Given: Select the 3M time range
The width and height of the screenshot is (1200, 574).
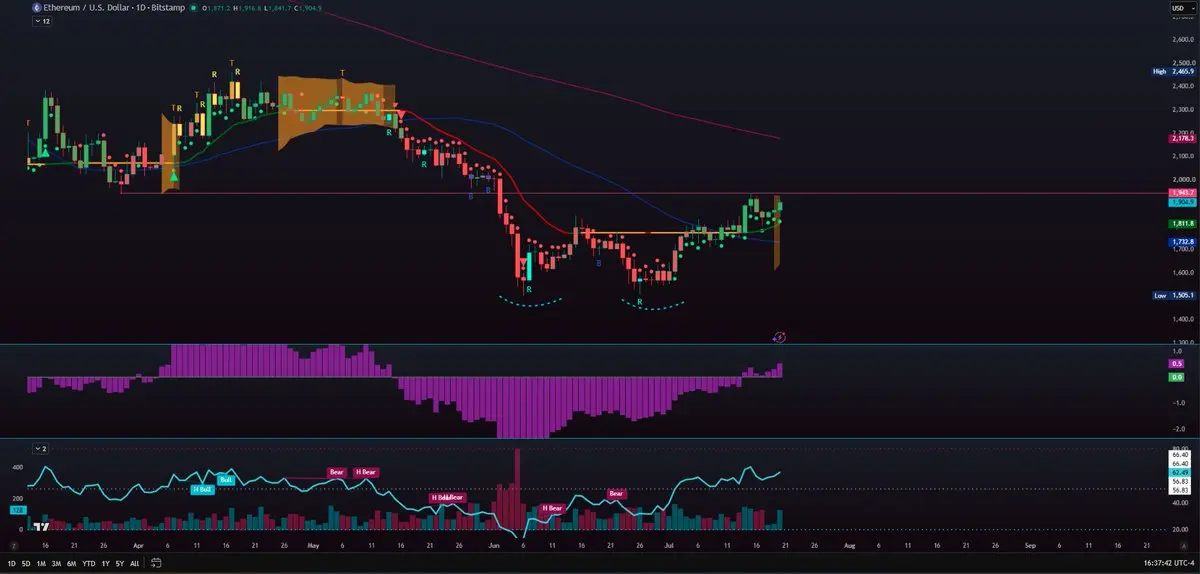Looking at the screenshot, I should 56,563.
